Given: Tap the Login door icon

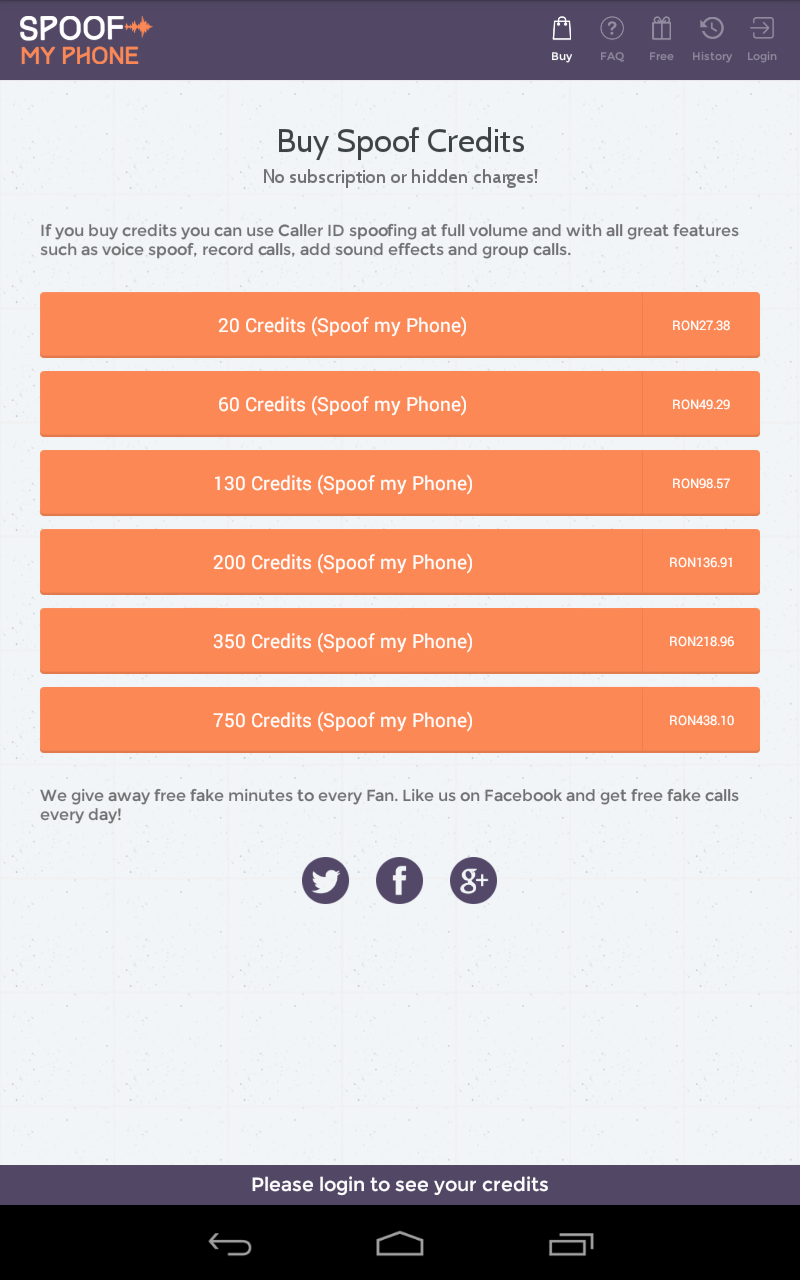Looking at the screenshot, I should pos(762,29).
